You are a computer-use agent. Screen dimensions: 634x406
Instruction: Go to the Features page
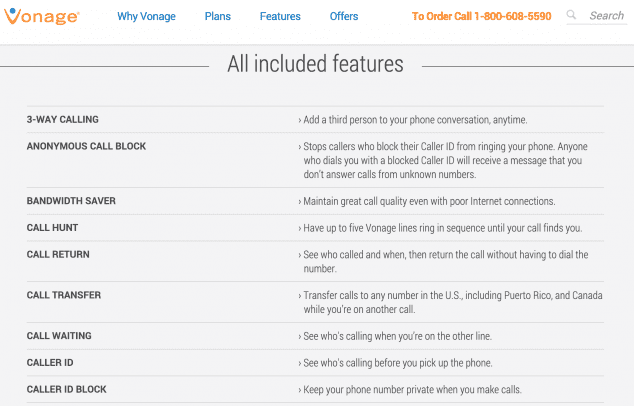(x=280, y=16)
